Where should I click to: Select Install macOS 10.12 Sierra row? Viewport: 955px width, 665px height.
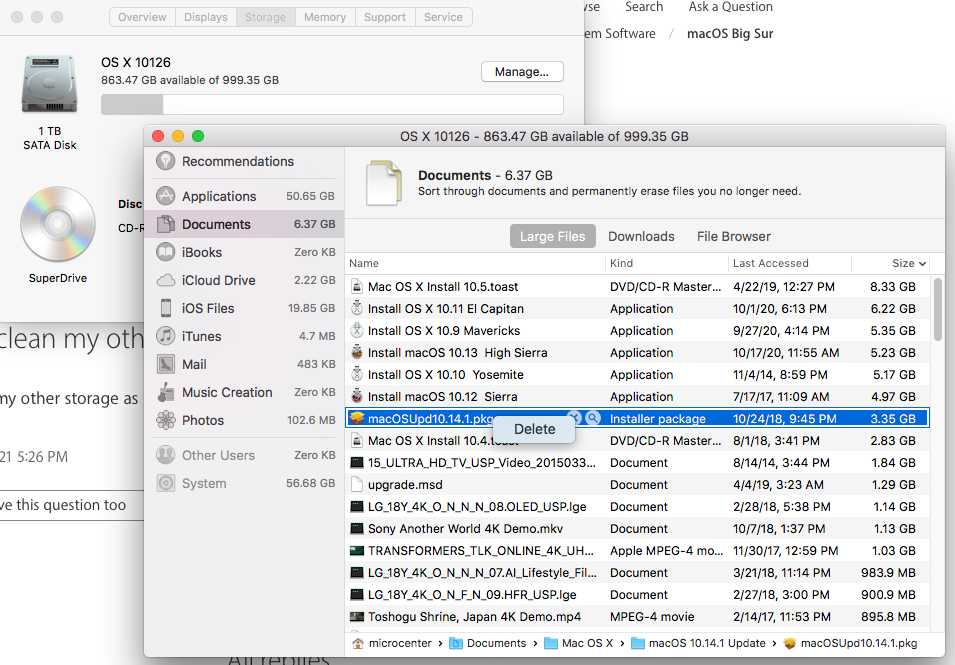pyautogui.click(x=637, y=396)
